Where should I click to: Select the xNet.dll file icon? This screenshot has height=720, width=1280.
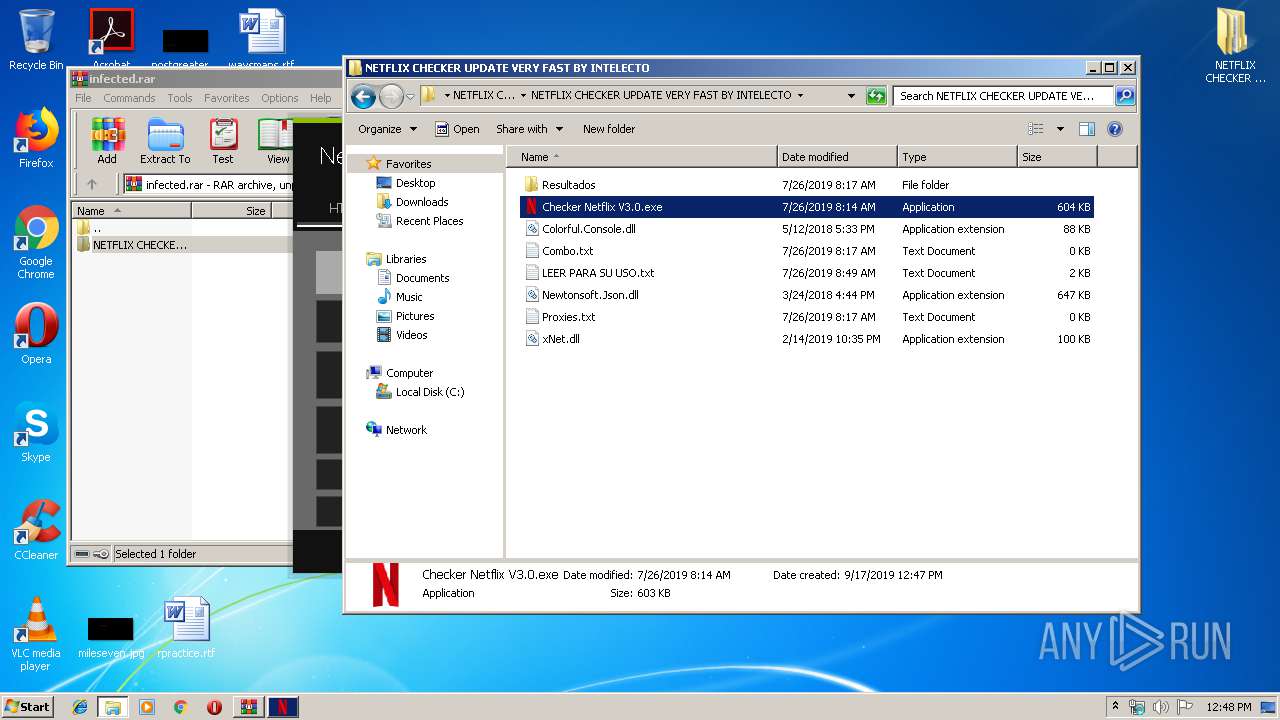pyautogui.click(x=532, y=339)
